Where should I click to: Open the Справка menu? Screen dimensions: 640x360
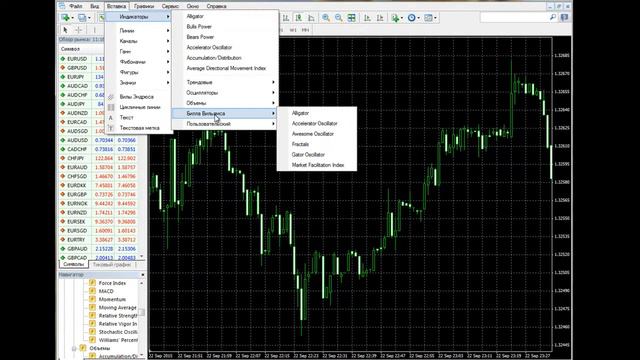216,6
